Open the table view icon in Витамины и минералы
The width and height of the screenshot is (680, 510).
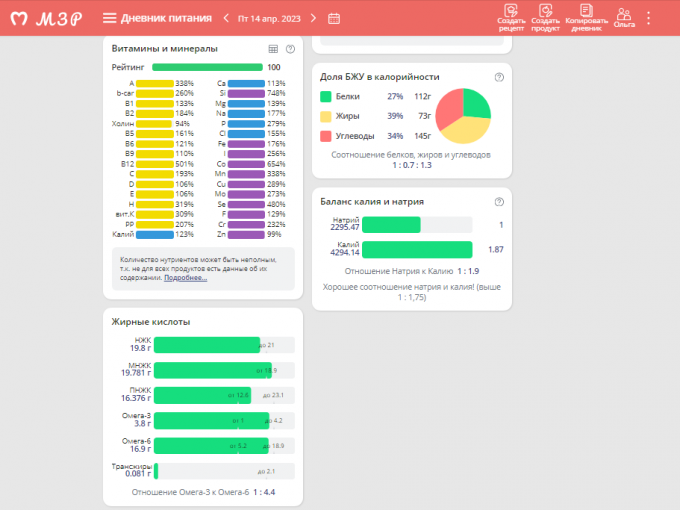(273, 48)
